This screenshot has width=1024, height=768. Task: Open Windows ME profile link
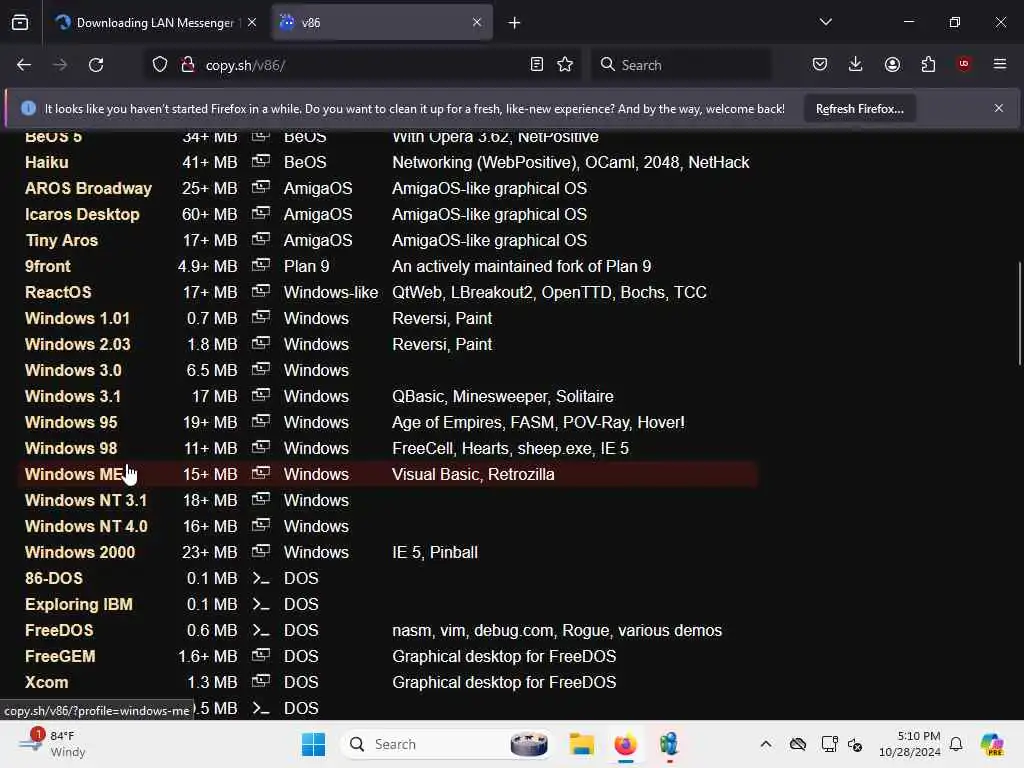pyautogui.click(x=73, y=474)
